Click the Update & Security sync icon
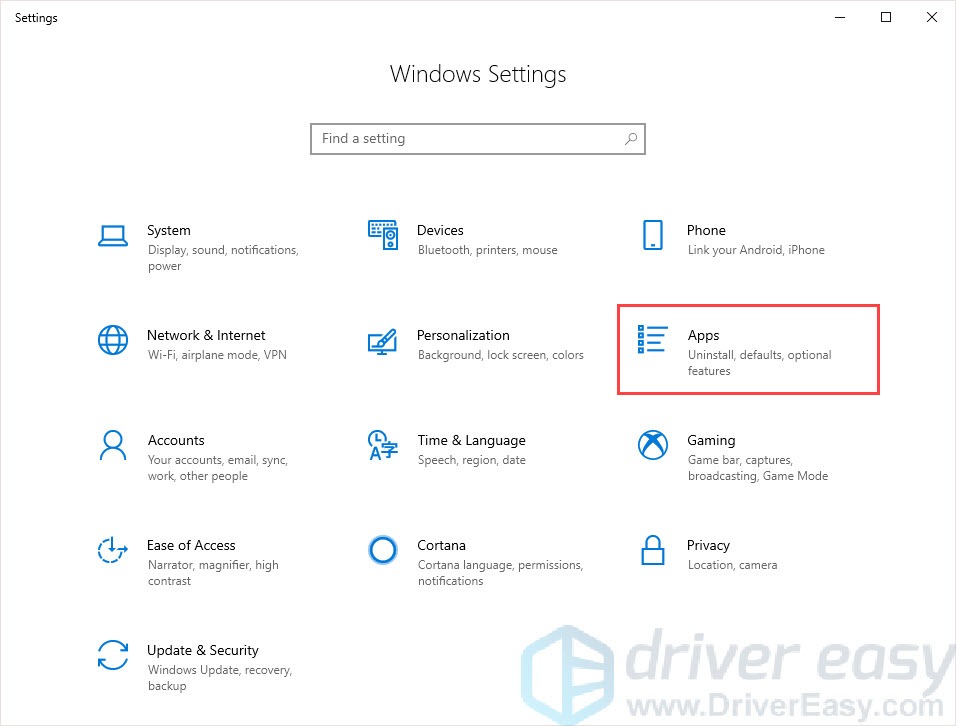Screen dimensions: 956x726 (x=113, y=655)
